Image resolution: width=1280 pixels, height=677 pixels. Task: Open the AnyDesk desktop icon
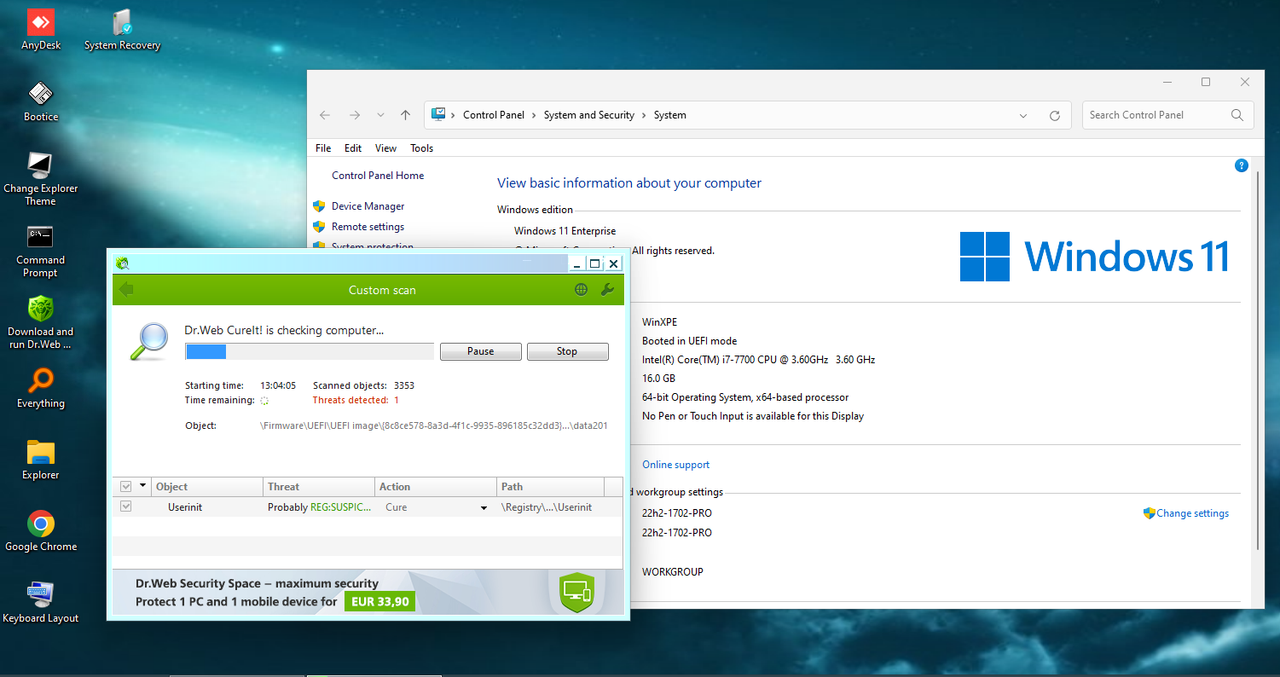[x=40, y=30]
